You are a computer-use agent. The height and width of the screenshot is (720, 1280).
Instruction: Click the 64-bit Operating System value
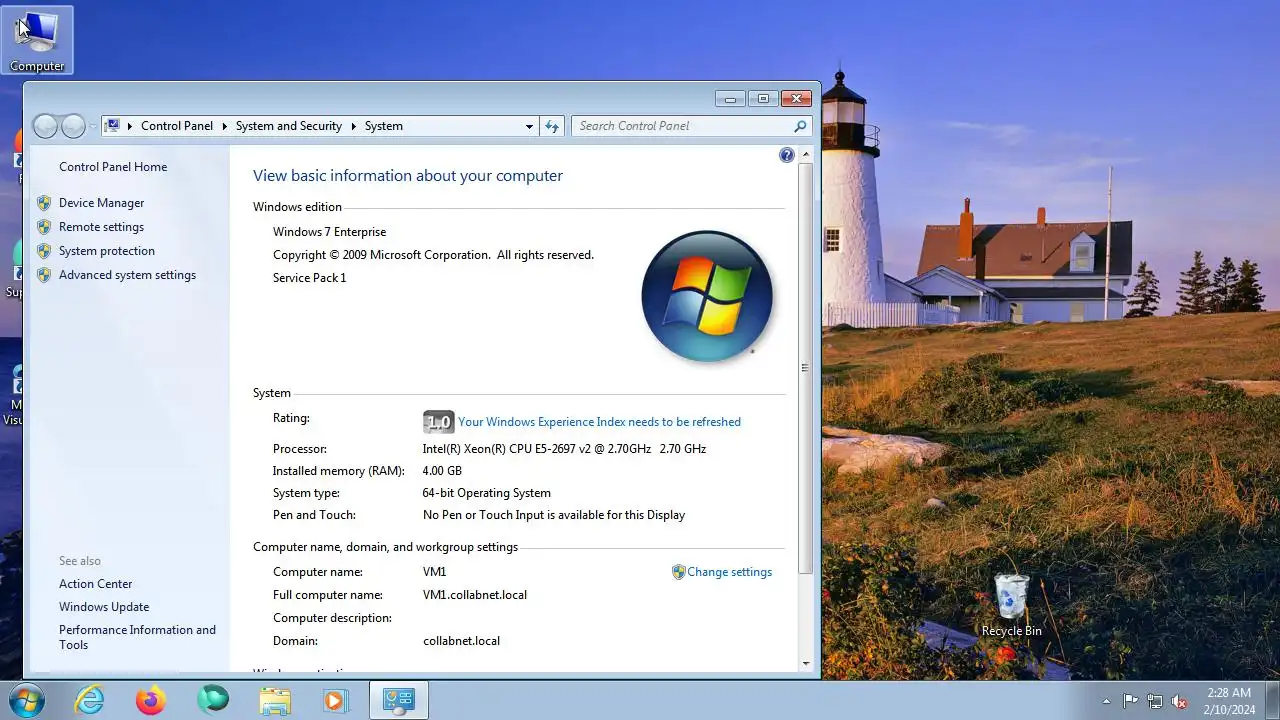tap(486, 493)
